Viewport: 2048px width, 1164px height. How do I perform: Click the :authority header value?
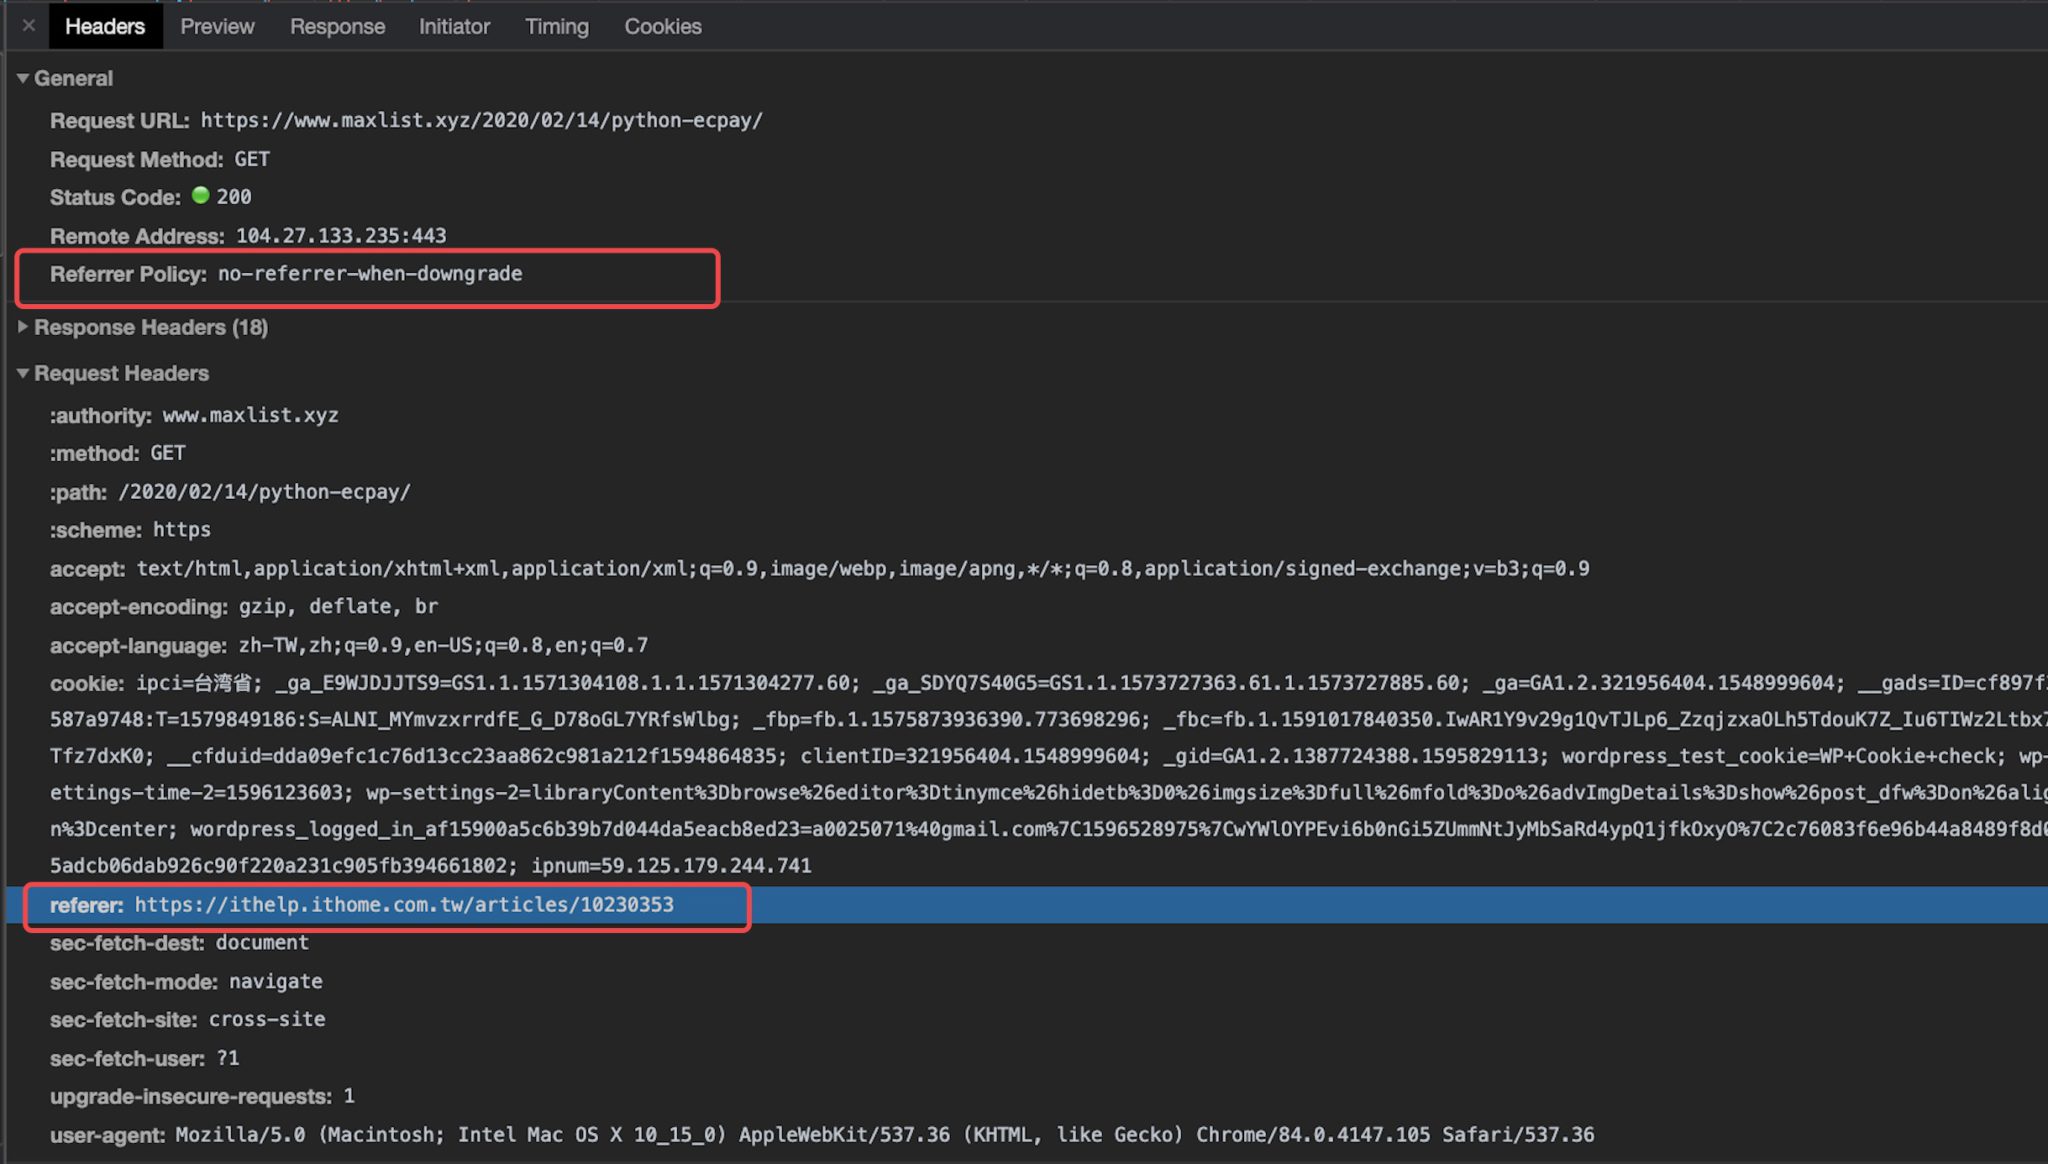pyautogui.click(x=250, y=415)
